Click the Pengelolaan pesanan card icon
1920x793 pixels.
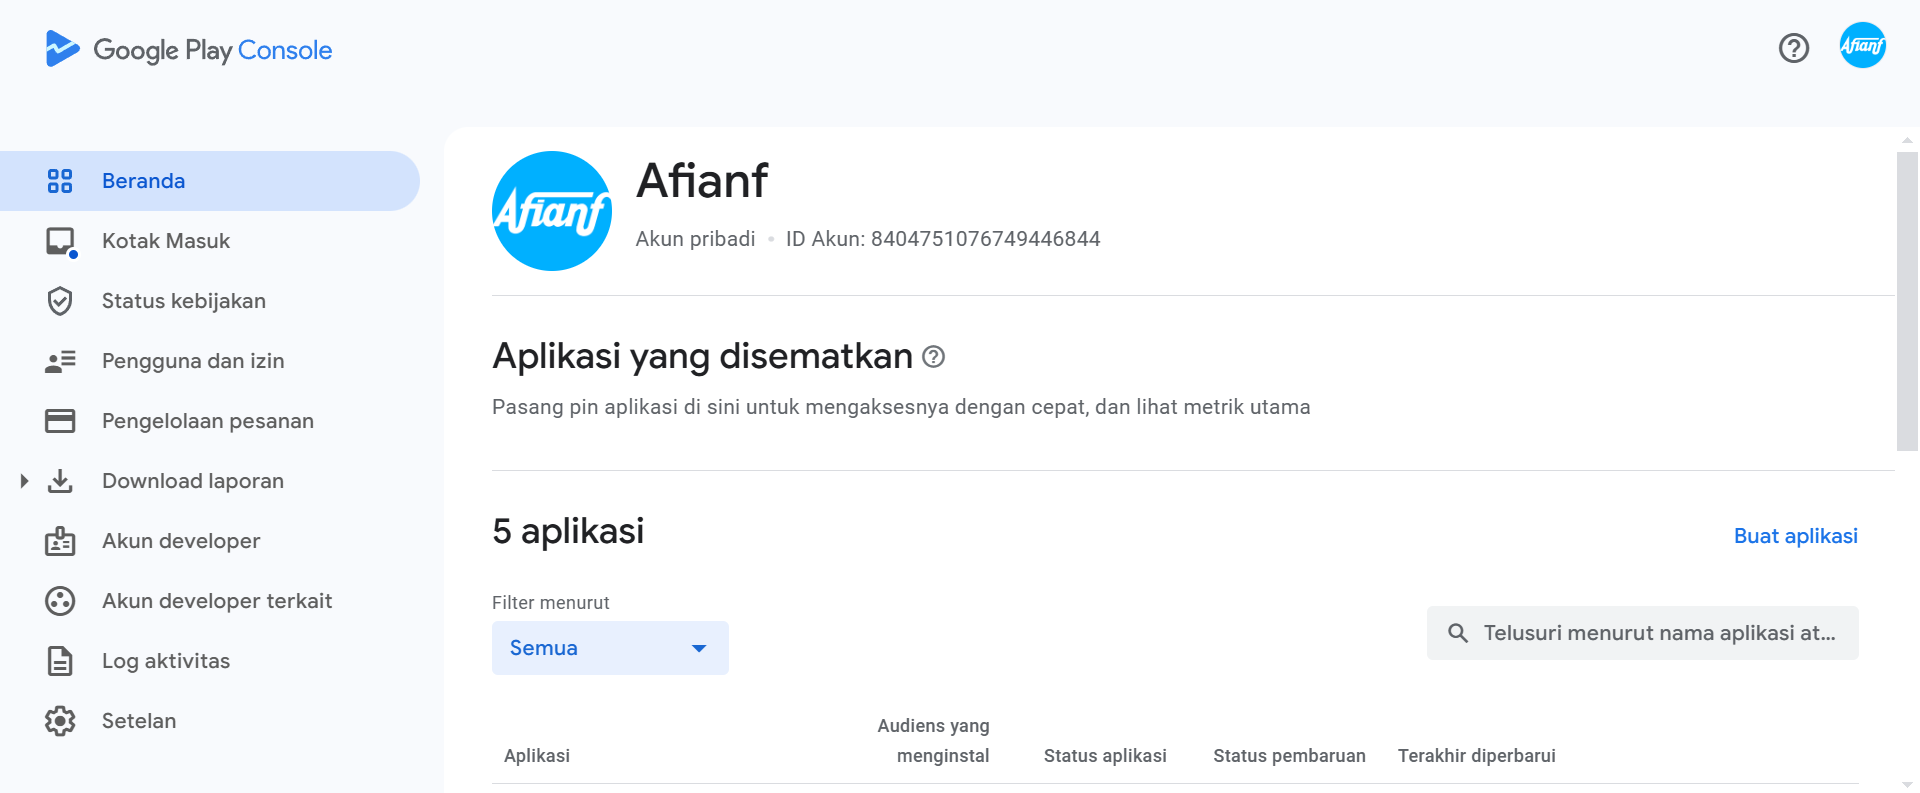[60, 421]
